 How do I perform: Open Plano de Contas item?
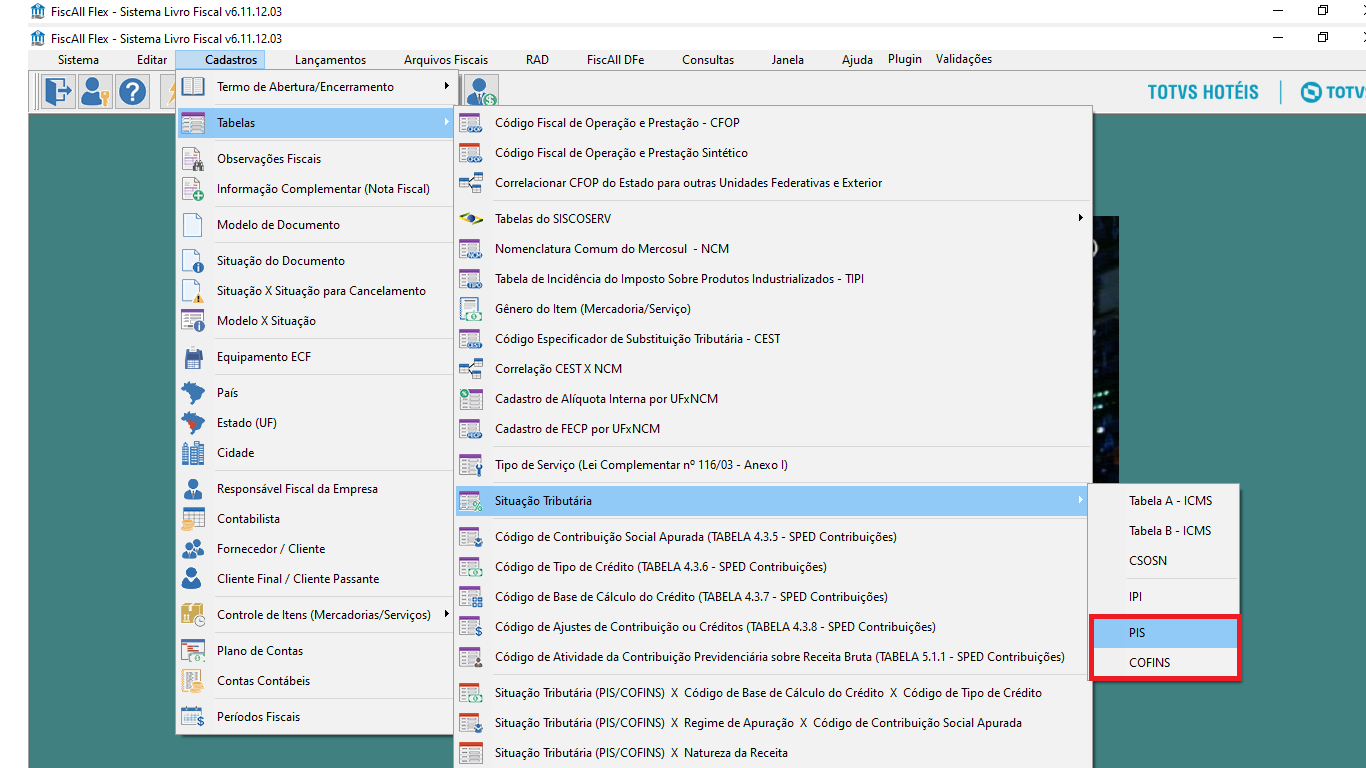click(315, 651)
